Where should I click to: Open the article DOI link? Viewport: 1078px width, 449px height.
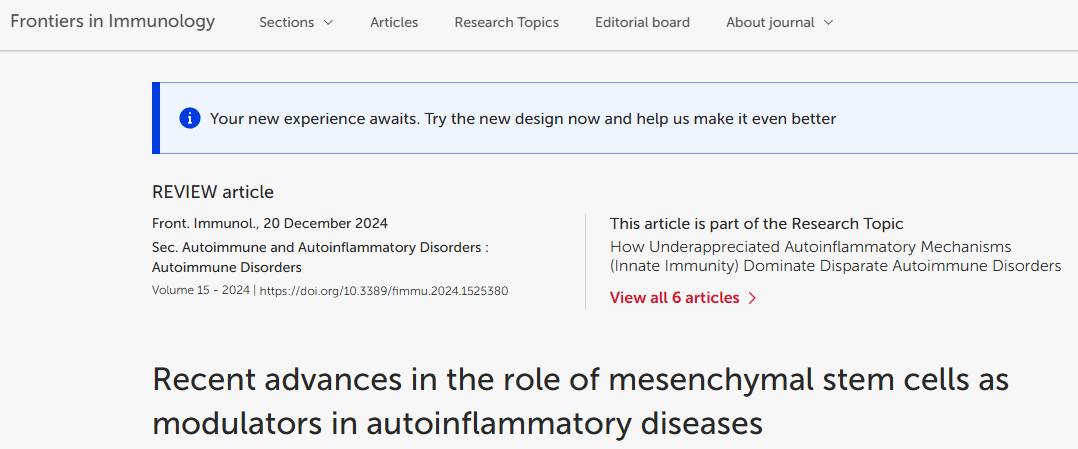point(384,291)
